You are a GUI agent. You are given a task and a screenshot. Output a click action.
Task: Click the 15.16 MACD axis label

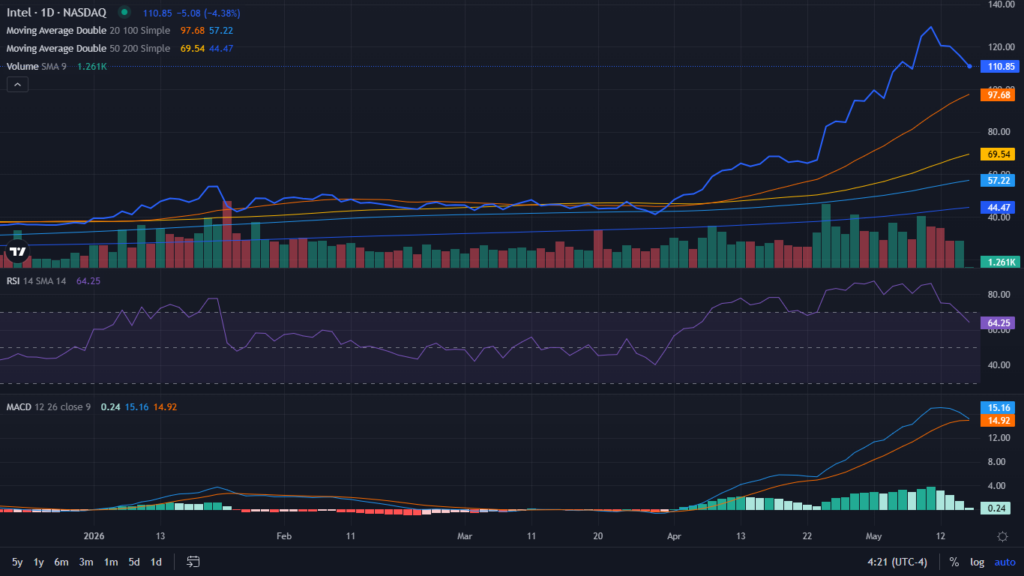[x=998, y=408]
